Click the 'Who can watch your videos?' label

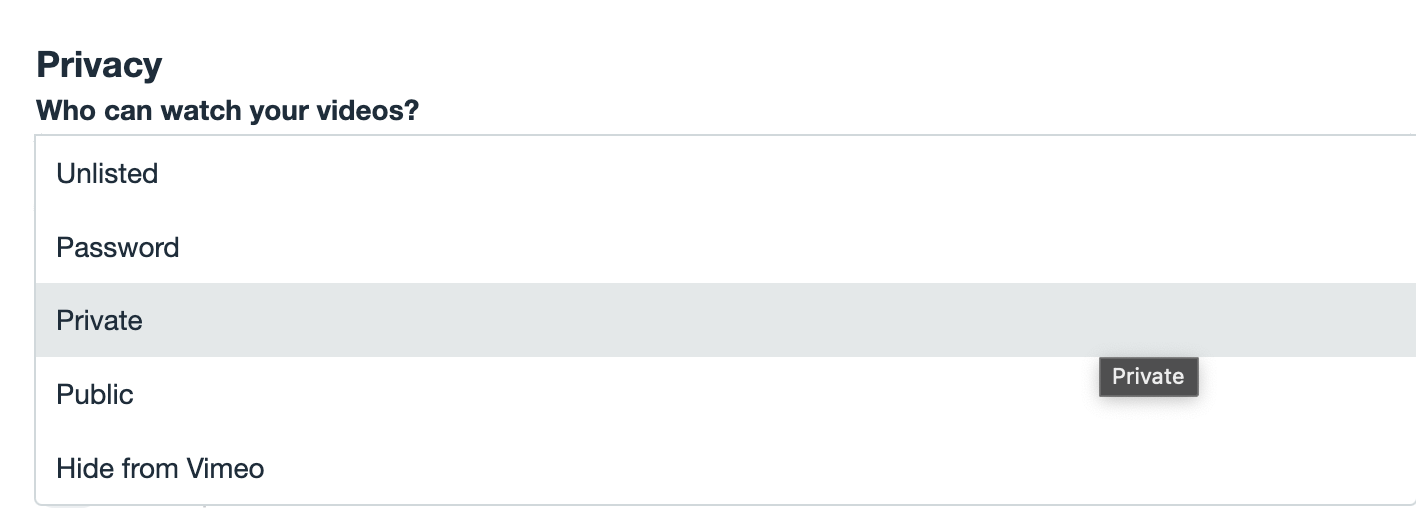tap(227, 110)
